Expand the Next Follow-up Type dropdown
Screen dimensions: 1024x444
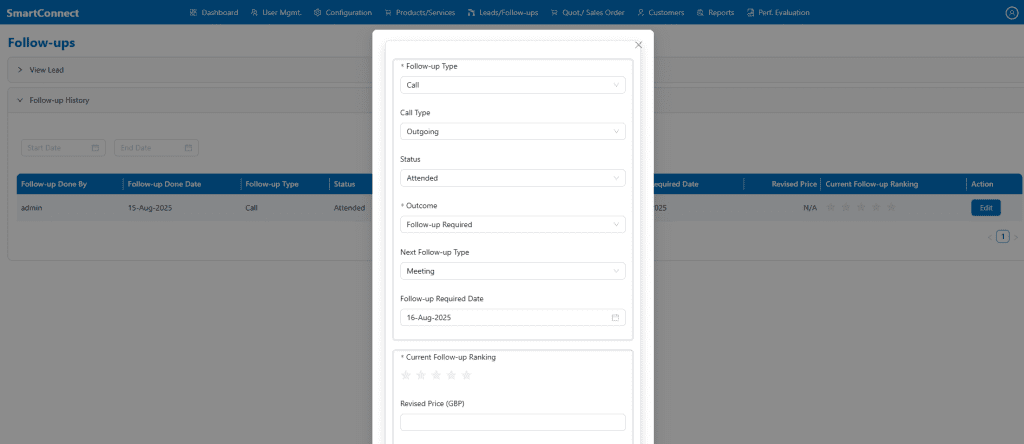(x=512, y=270)
